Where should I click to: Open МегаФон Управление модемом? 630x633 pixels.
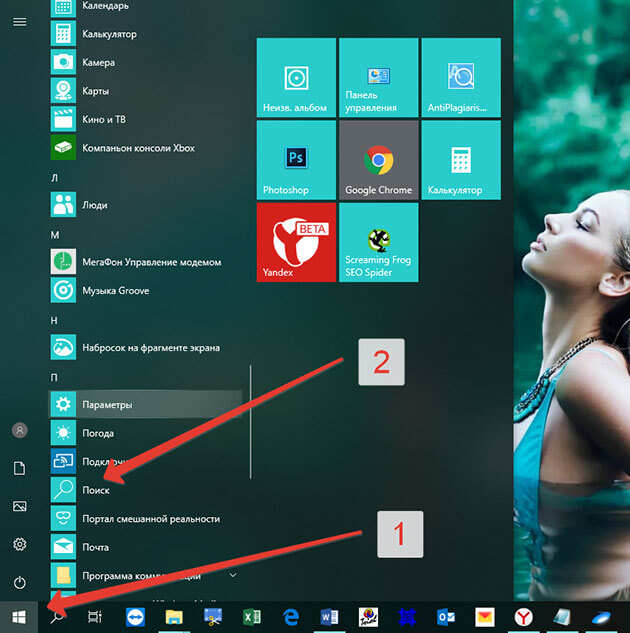pos(146,262)
